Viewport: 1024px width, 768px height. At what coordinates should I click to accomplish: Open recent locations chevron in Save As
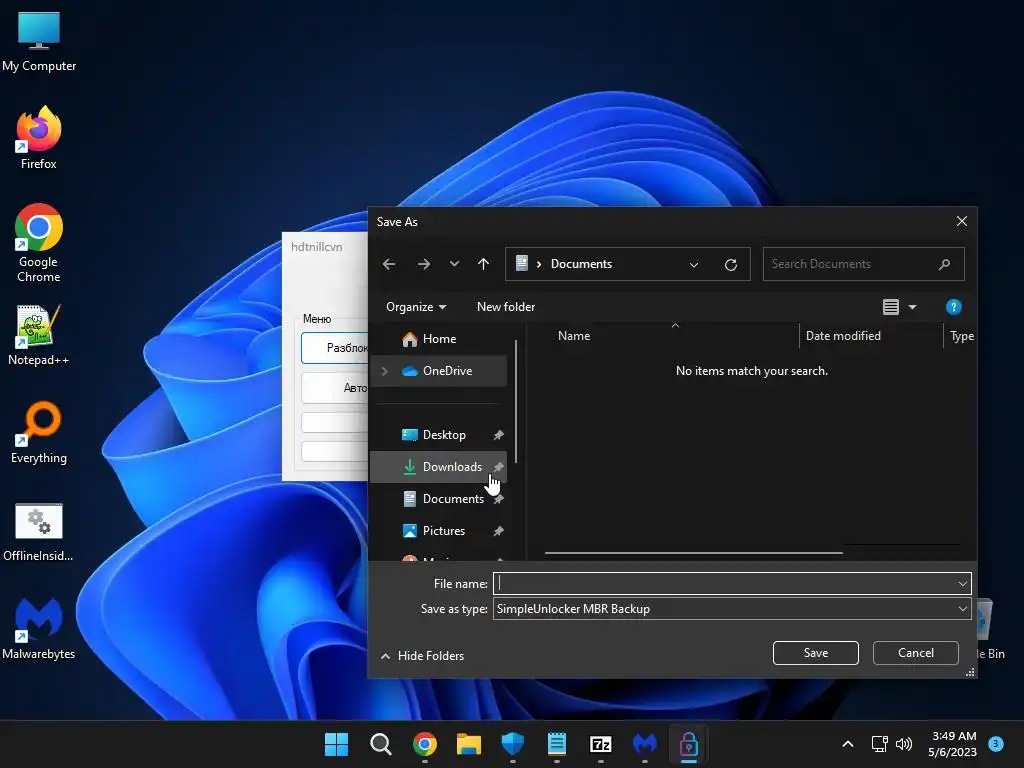click(x=455, y=264)
